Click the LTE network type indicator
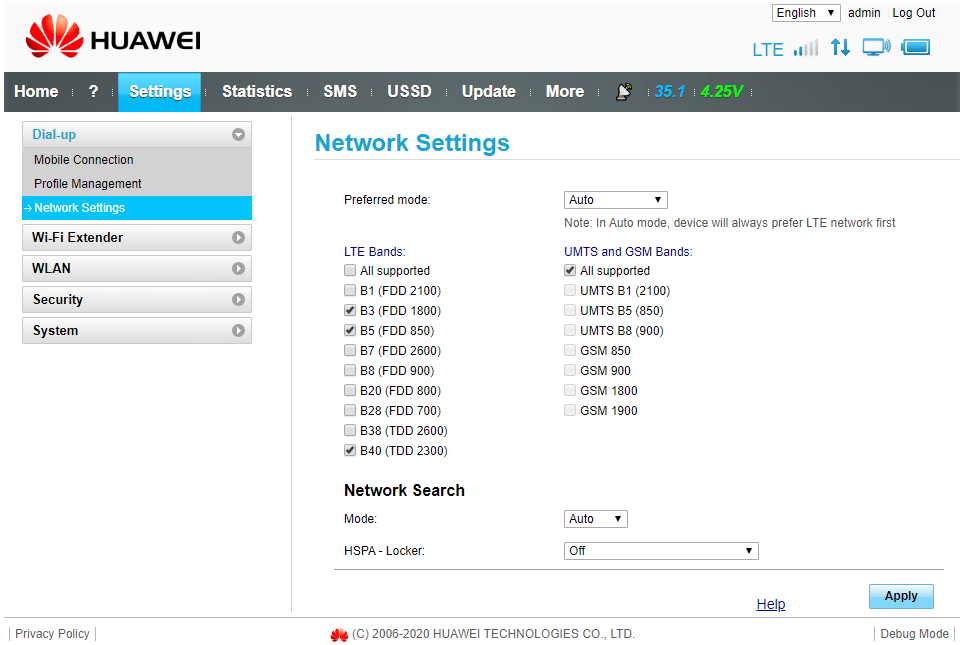 click(768, 49)
